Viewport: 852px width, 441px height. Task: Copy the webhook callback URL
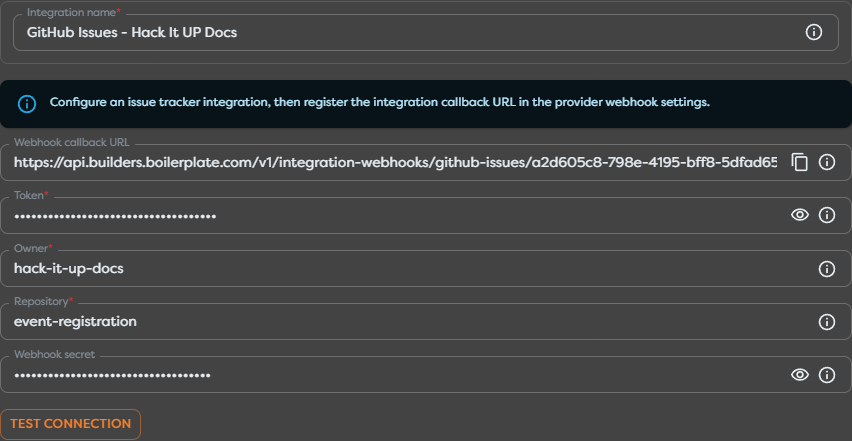click(799, 162)
